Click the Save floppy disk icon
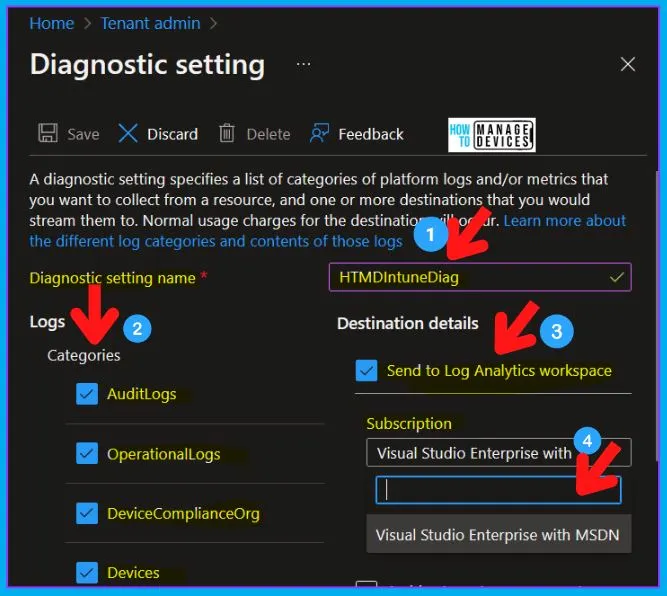Viewport: 667px width, 596px height. [x=48, y=133]
